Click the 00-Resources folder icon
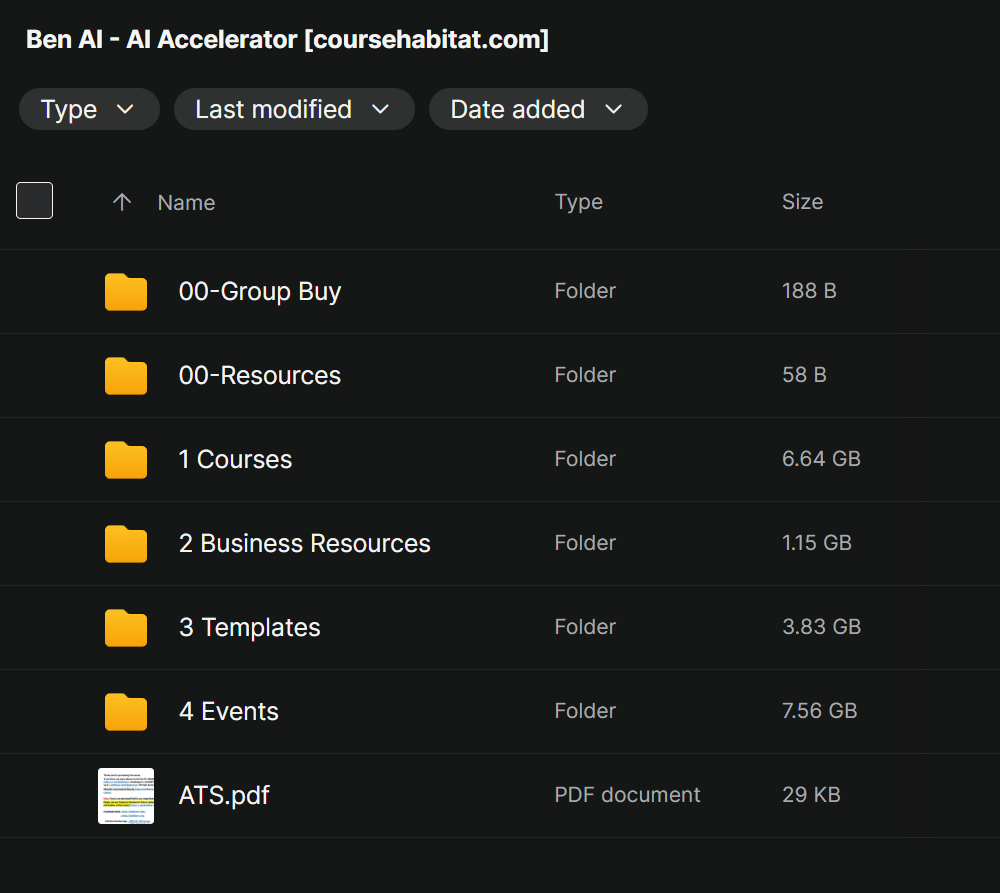Viewport: 1000px width, 893px height. click(126, 376)
